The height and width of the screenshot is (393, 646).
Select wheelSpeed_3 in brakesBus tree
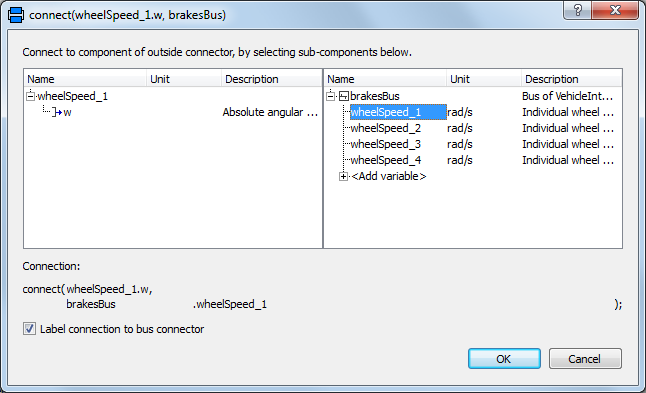386,144
